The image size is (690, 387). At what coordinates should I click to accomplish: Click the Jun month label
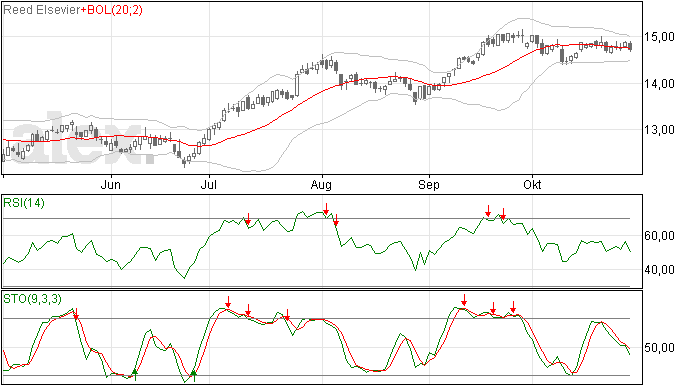click(x=110, y=184)
